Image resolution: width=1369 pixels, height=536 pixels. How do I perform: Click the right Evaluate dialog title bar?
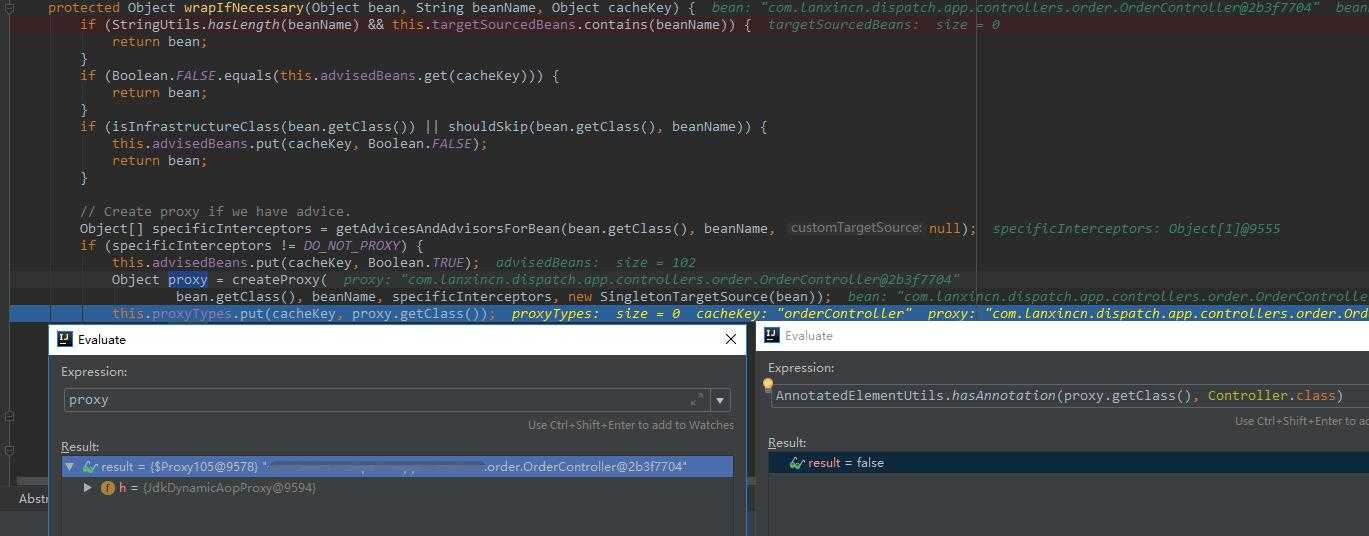1063,336
